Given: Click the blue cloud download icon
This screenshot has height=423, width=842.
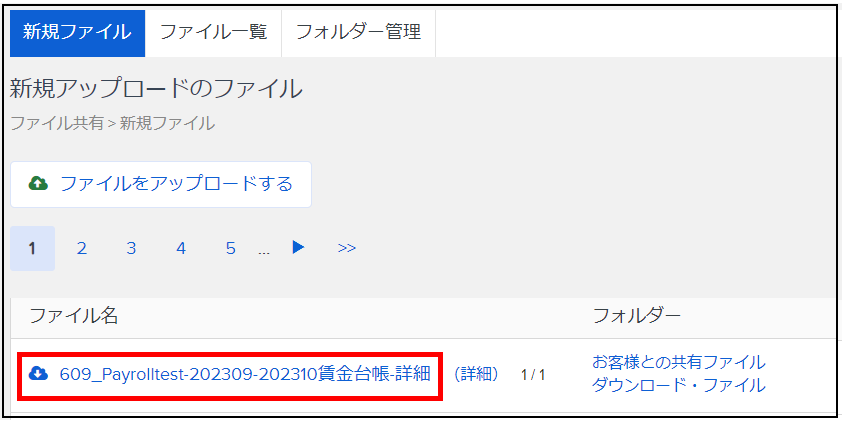Looking at the screenshot, I should click(38, 373).
